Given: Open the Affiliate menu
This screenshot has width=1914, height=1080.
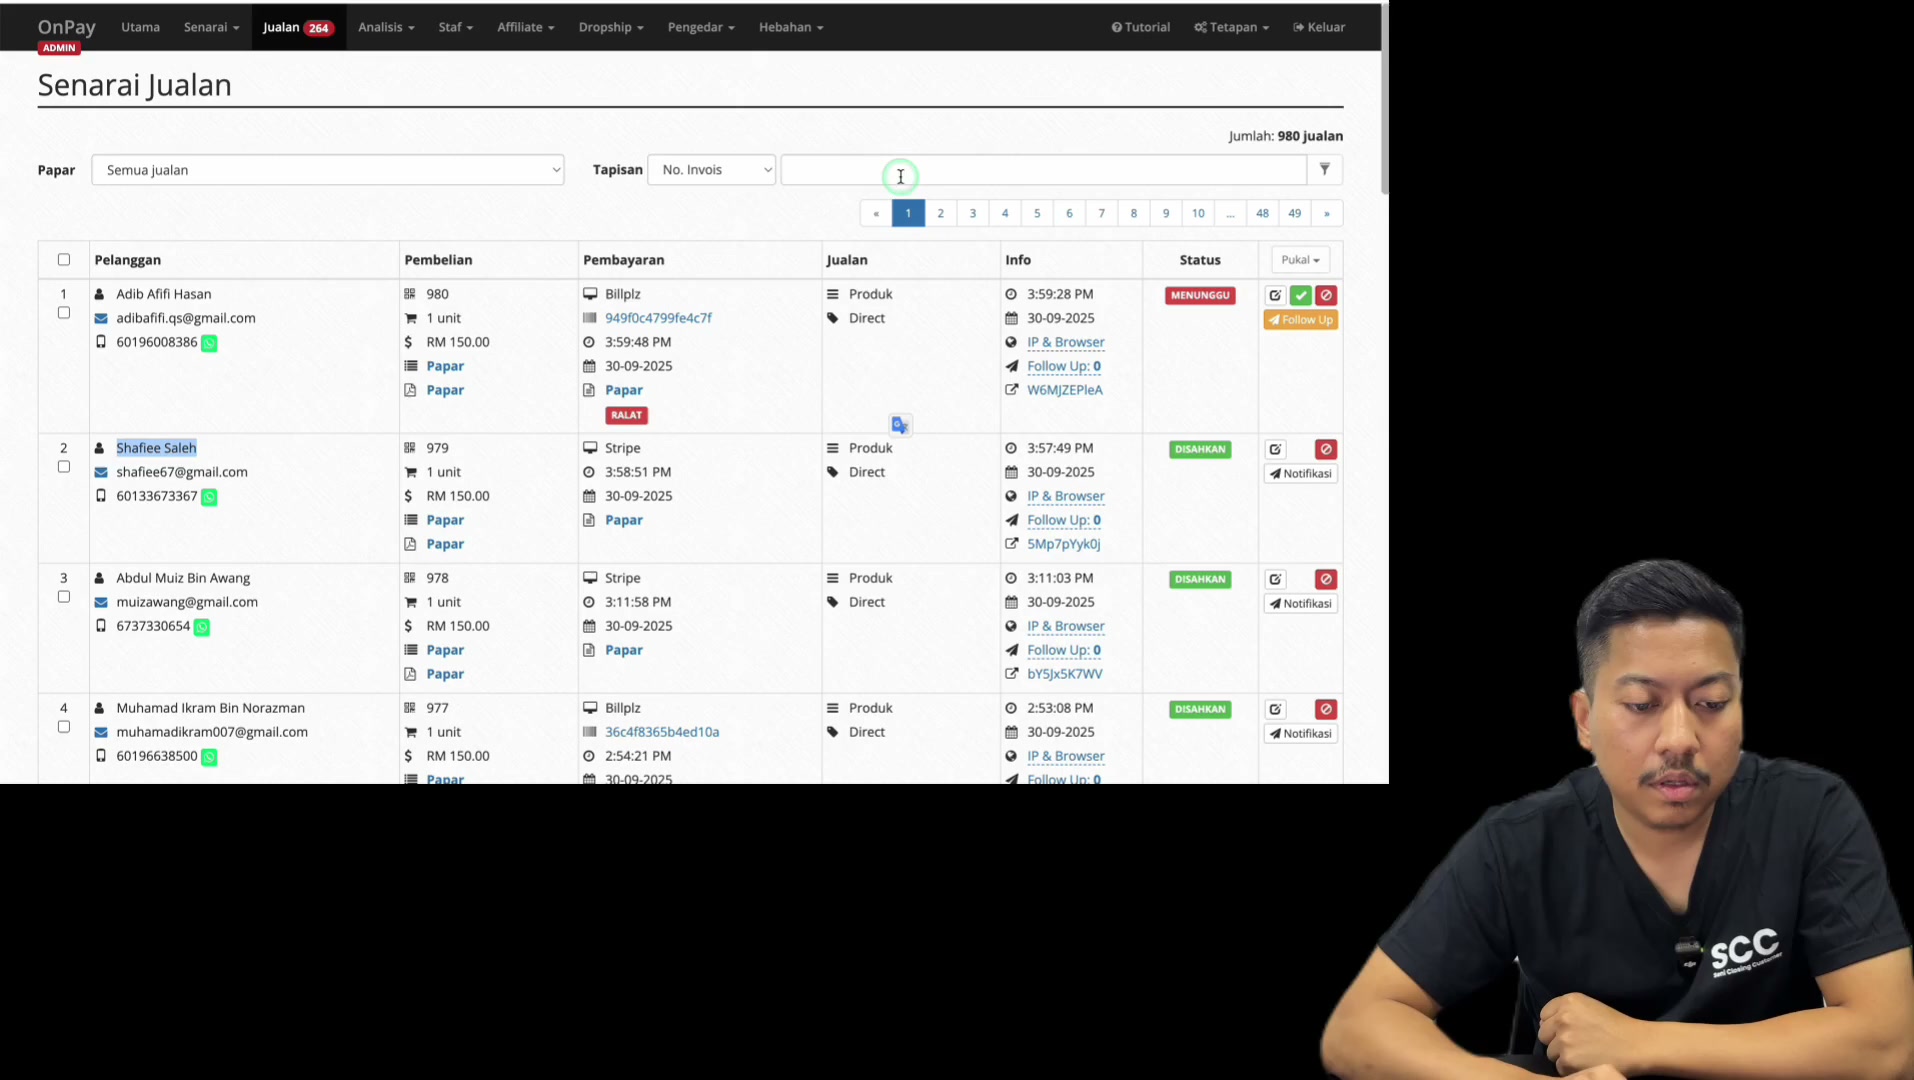Looking at the screenshot, I should pyautogui.click(x=525, y=27).
